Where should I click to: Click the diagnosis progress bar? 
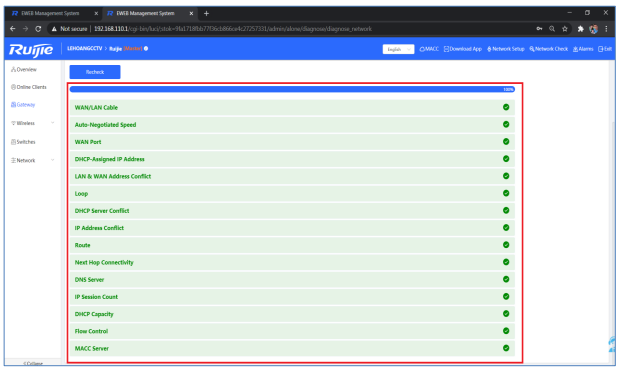point(292,89)
